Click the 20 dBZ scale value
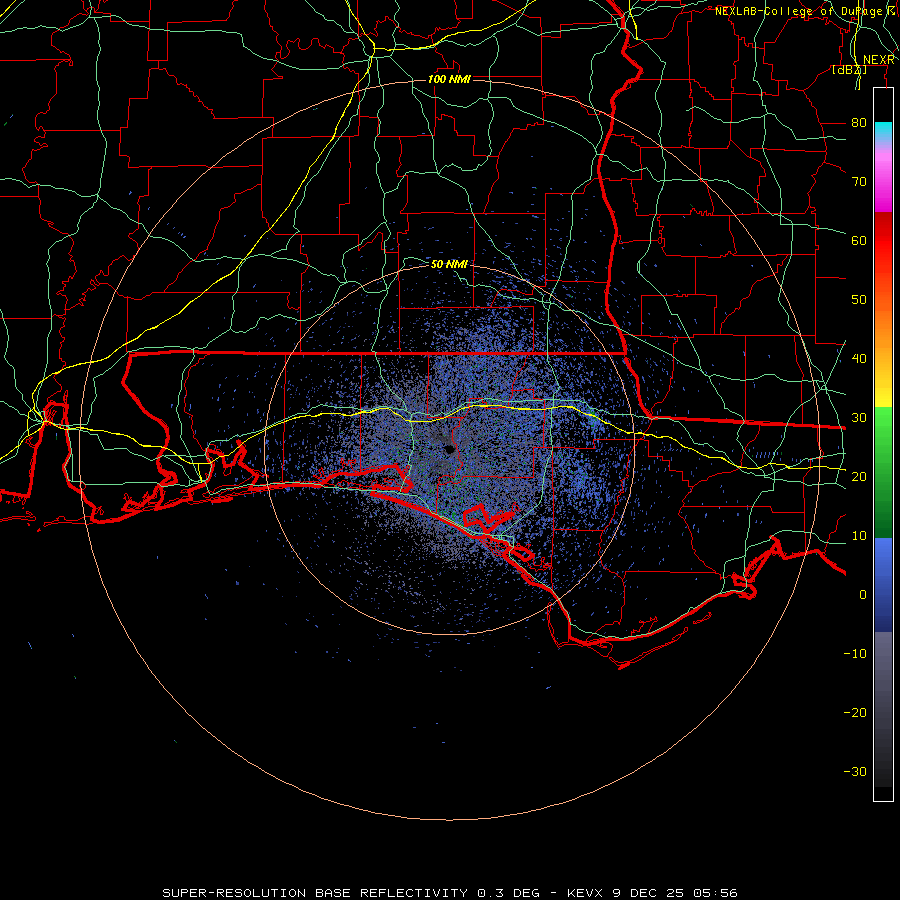 859,477
